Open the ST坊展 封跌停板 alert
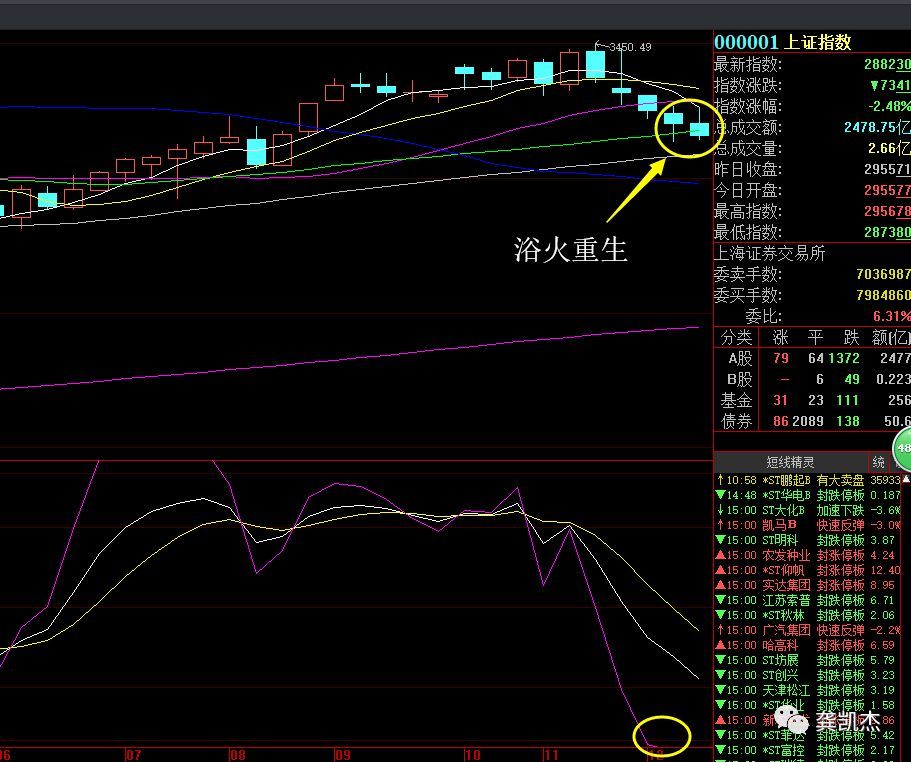 (808, 660)
